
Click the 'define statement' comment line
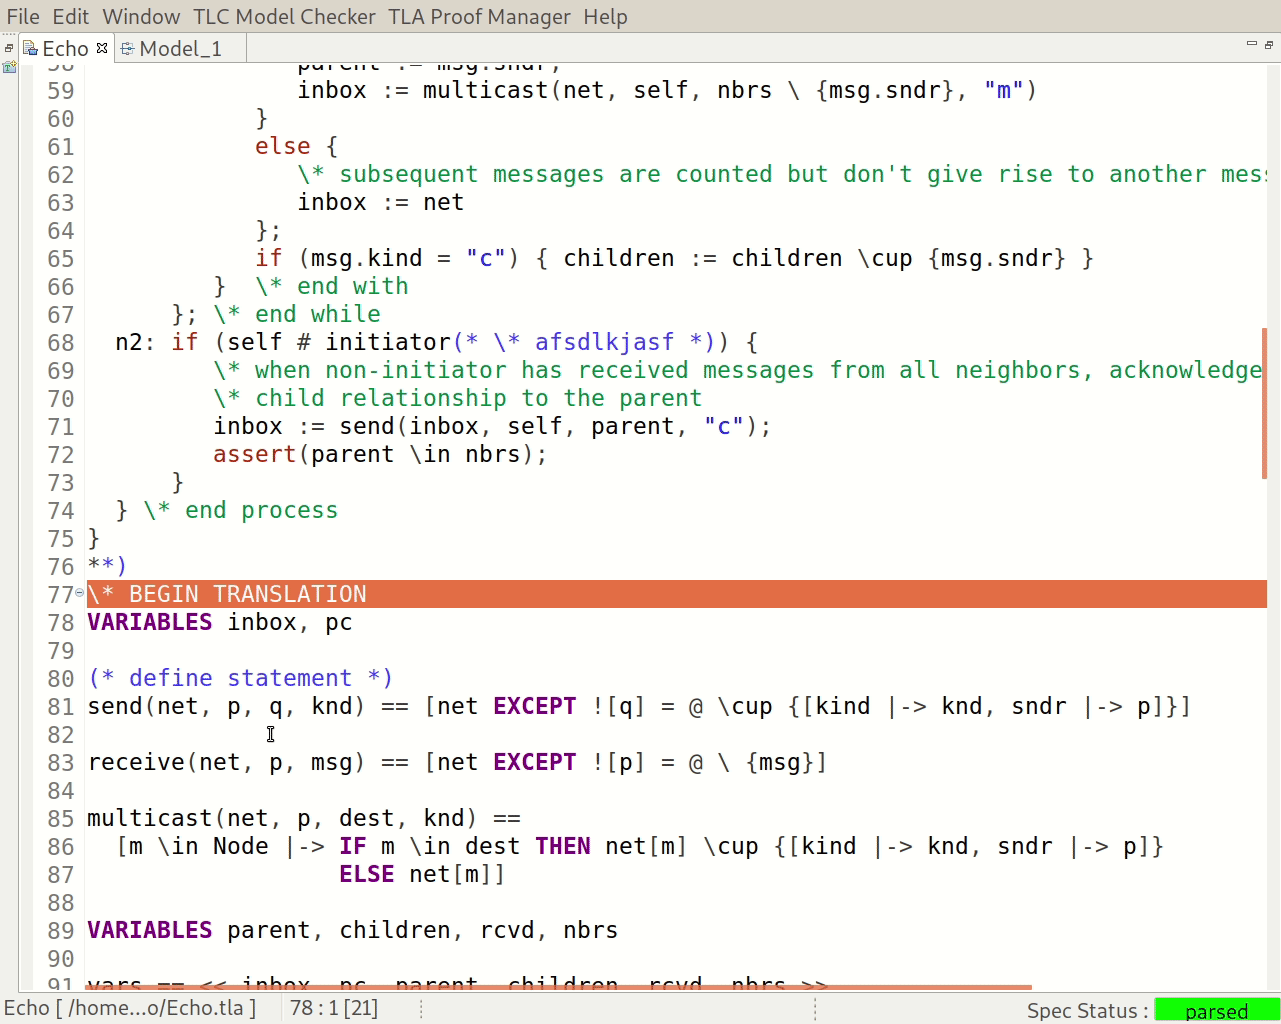[240, 678]
